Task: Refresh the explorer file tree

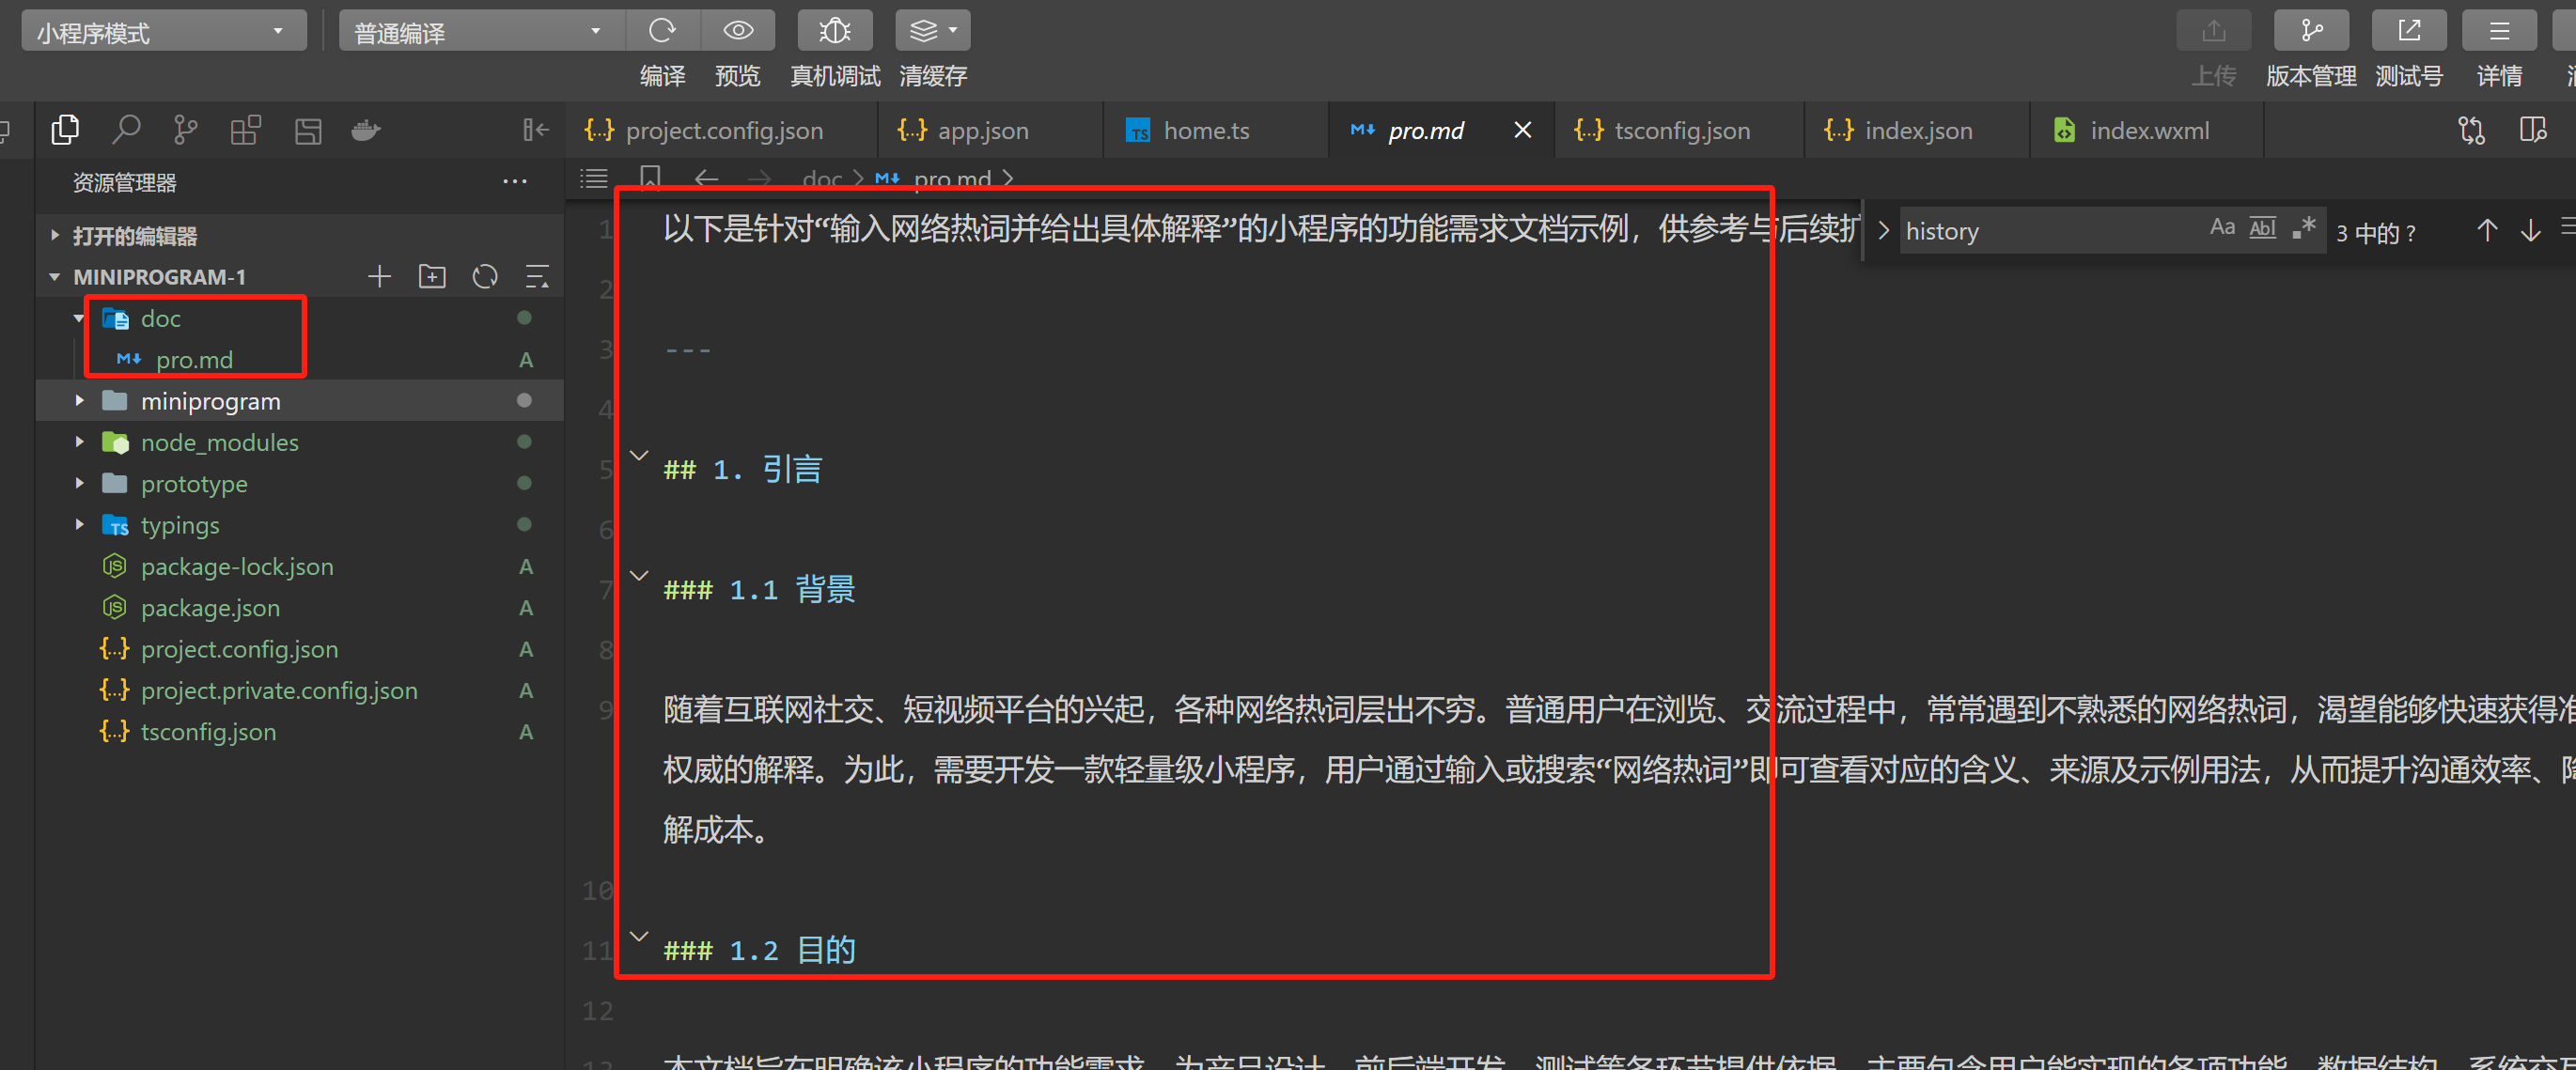Action: point(485,277)
